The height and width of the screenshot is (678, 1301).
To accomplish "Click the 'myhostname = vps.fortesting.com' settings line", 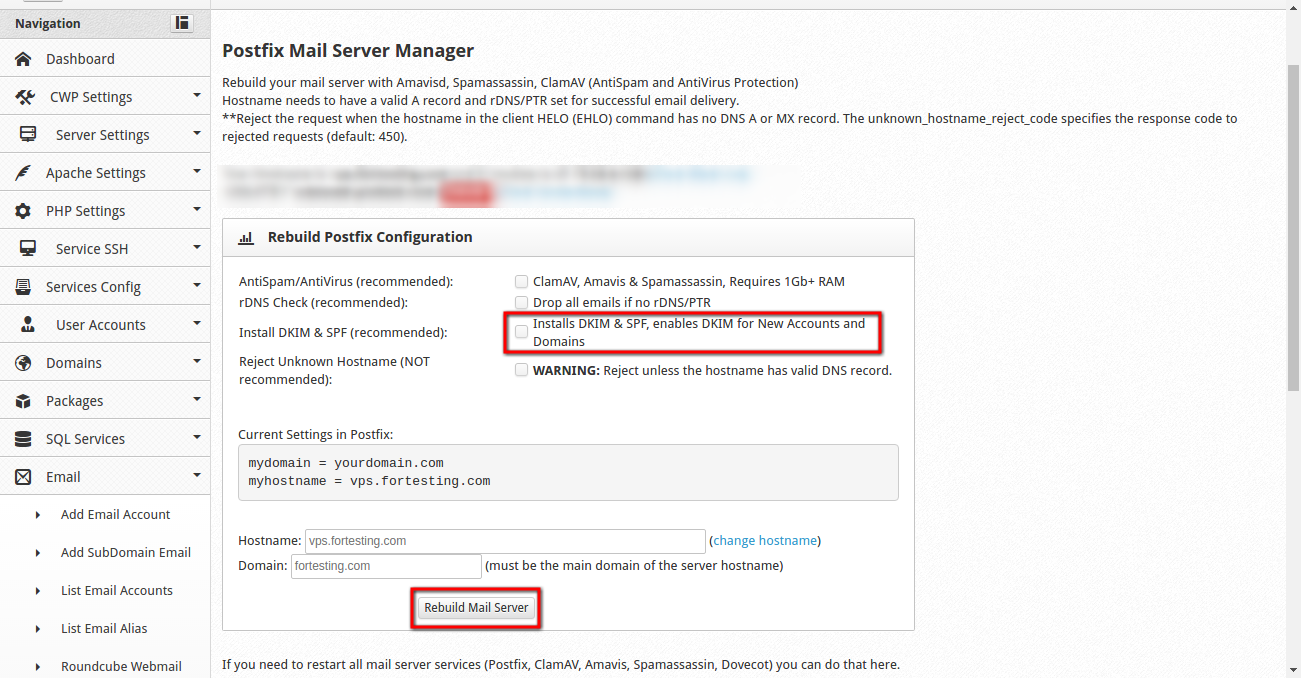I will [370, 481].
